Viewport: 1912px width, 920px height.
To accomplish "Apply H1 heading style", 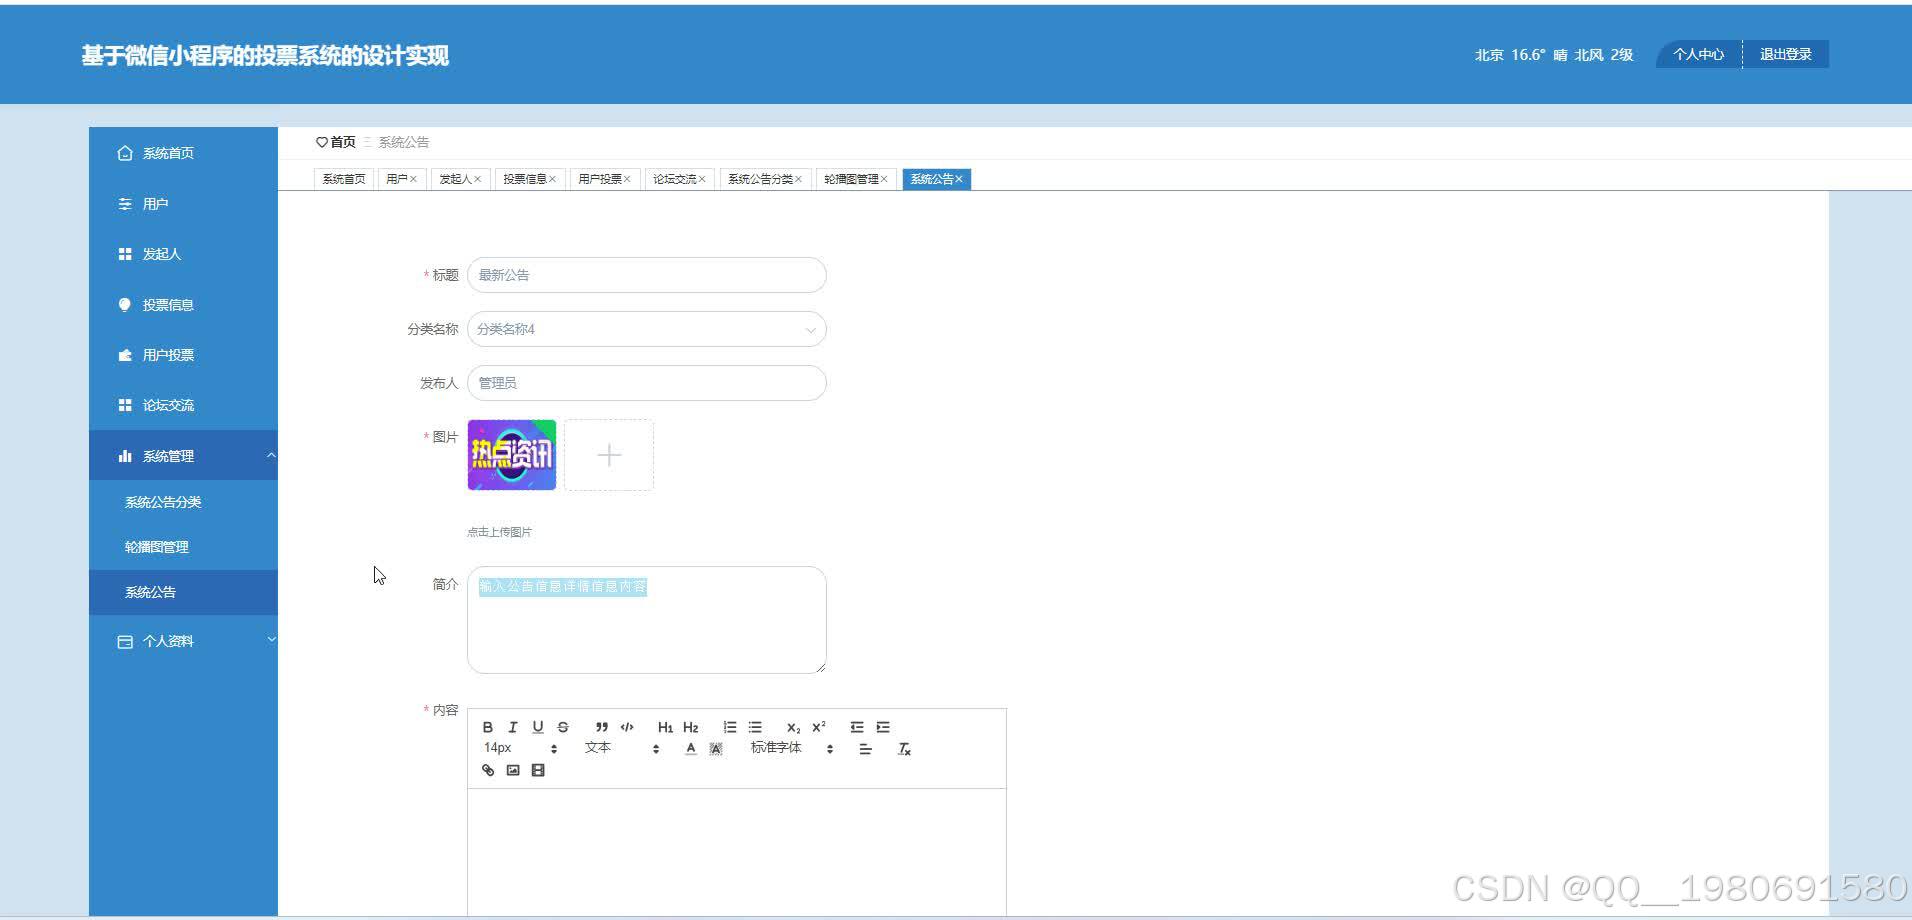I will click(665, 727).
